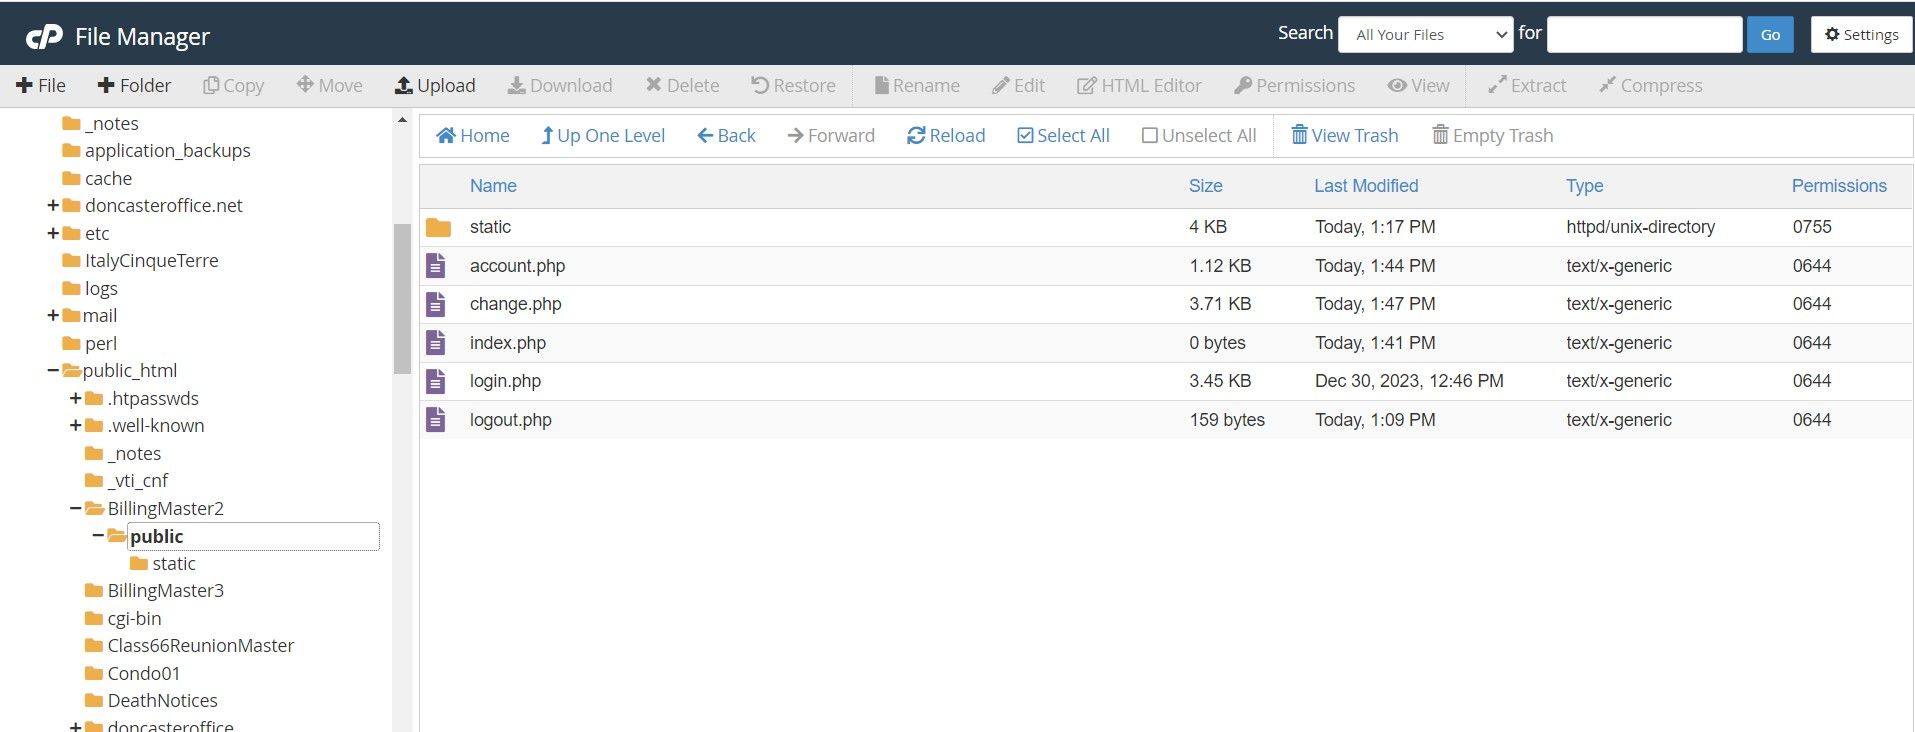Select the change.php file icon
This screenshot has width=1915, height=732.
tap(436, 304)
